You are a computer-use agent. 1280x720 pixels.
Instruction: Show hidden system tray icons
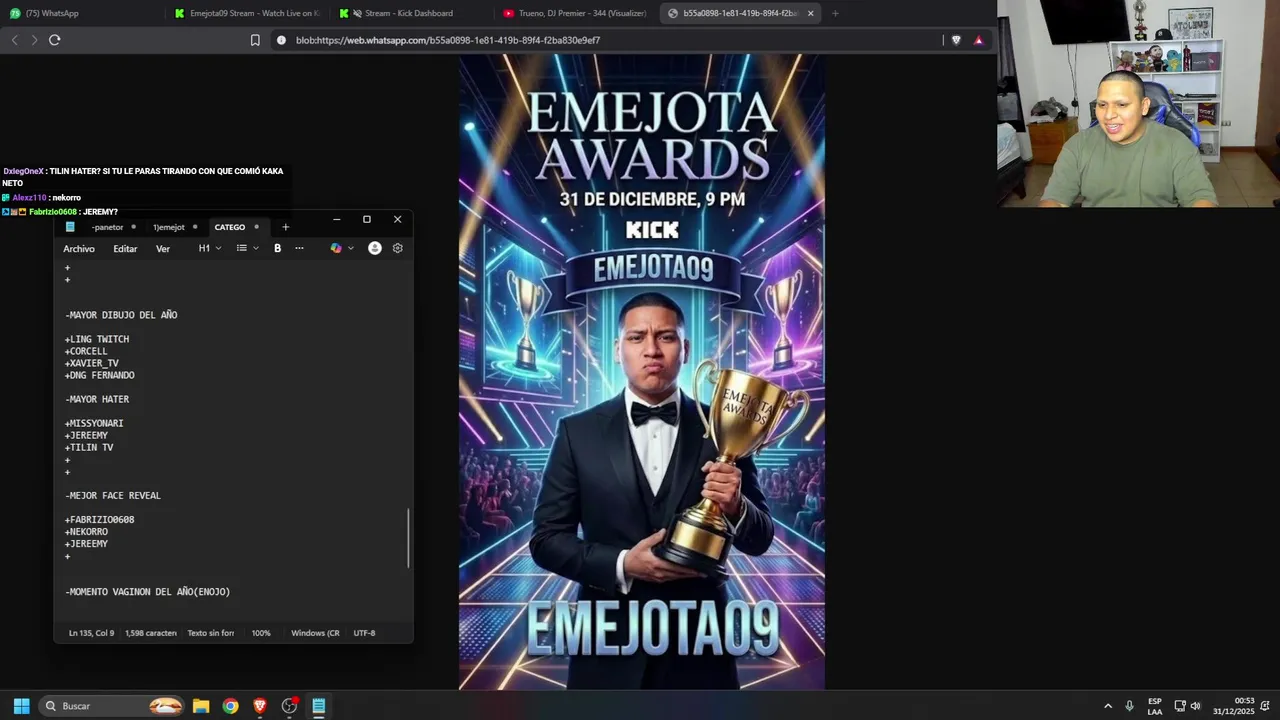(1107, 706)
